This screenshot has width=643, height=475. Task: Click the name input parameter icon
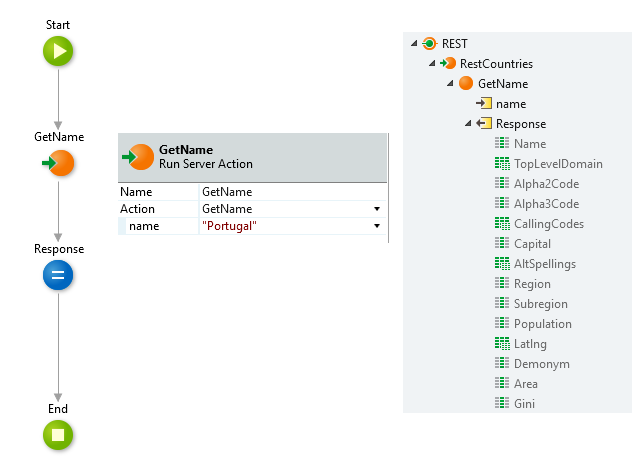484,103
